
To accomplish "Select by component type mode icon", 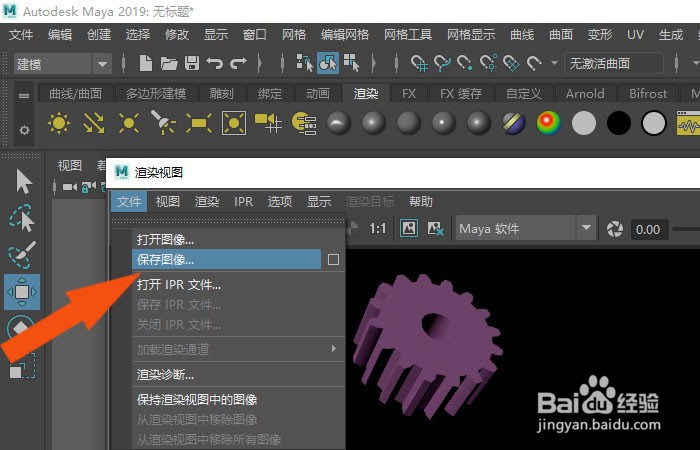I will [351, 63].
